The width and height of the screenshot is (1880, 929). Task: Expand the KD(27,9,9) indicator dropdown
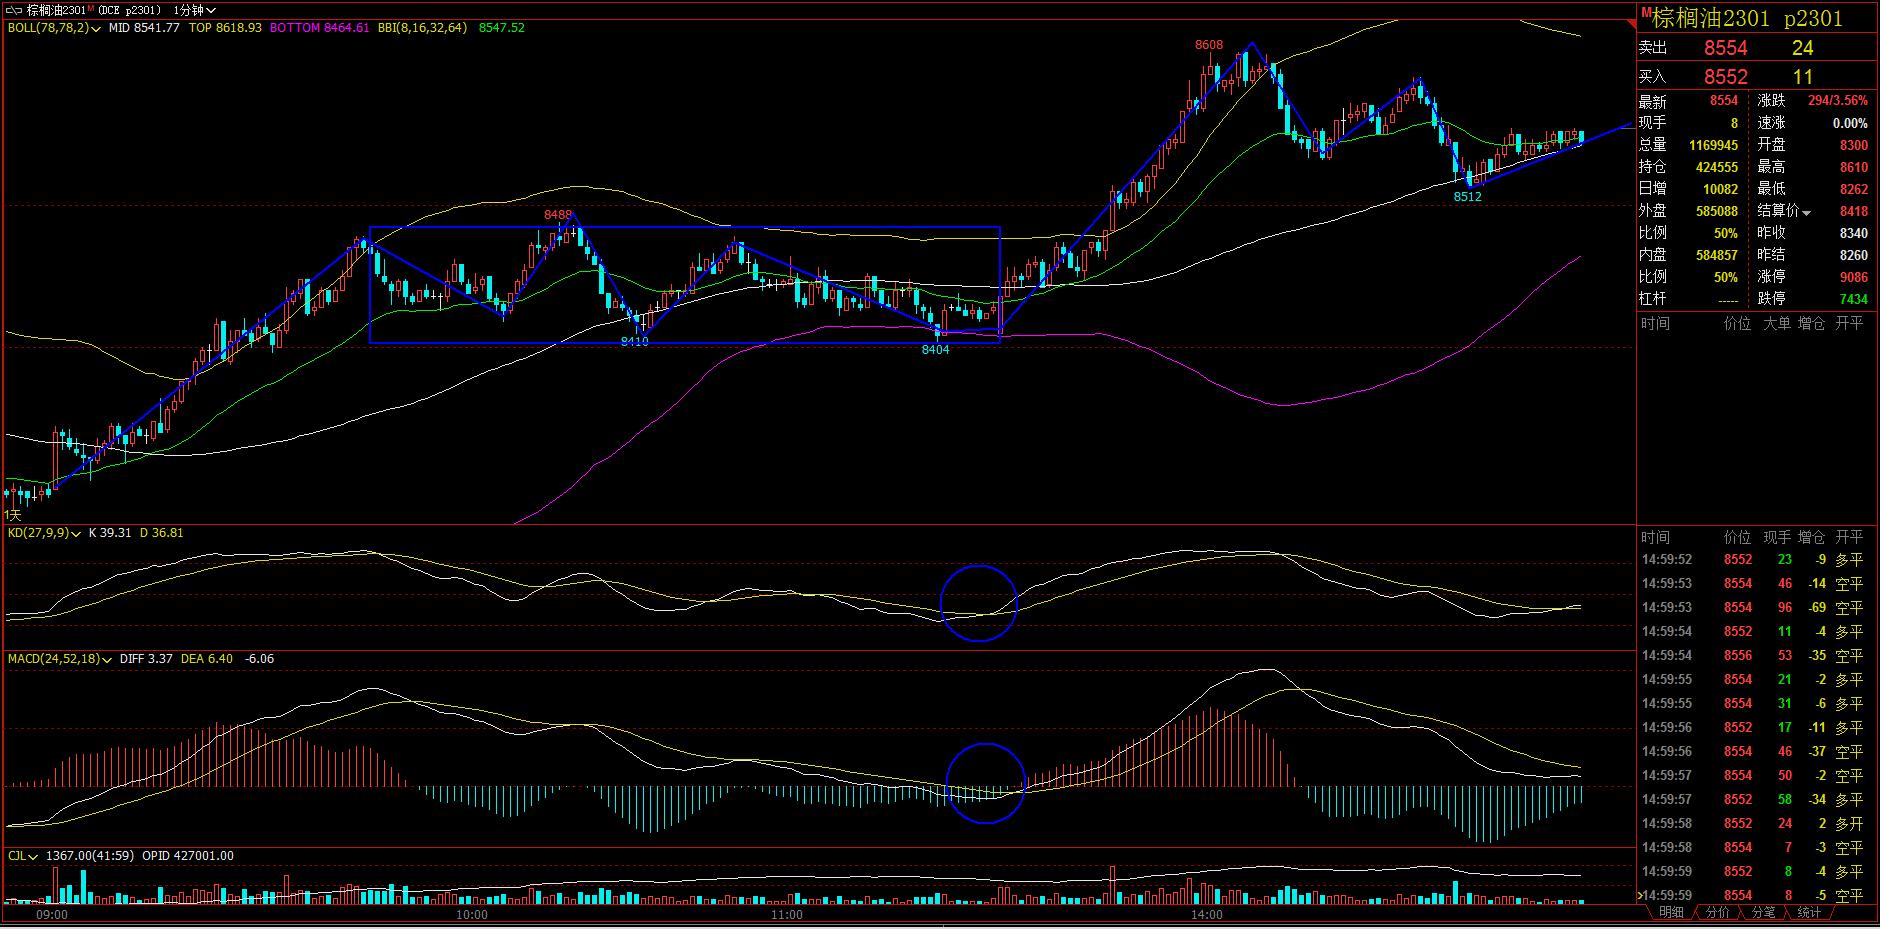click(77, 534)
